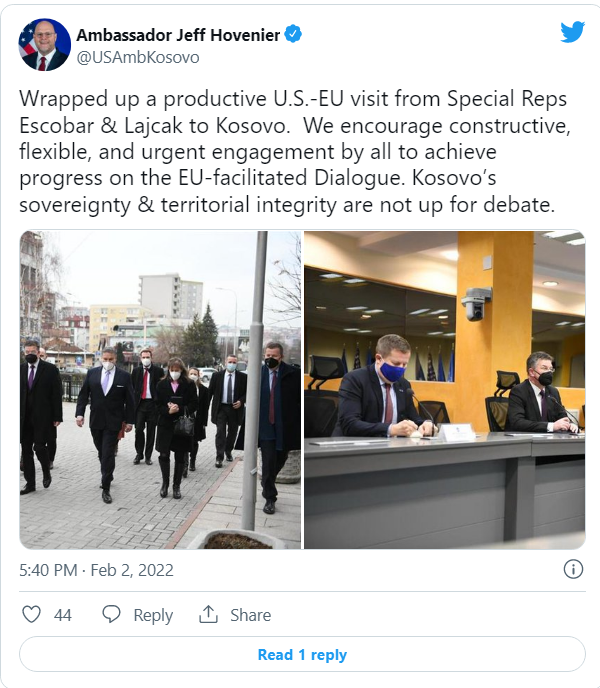Click the Reply label
The width and height of the screenshot is (600, 688).
pos(153,615)
